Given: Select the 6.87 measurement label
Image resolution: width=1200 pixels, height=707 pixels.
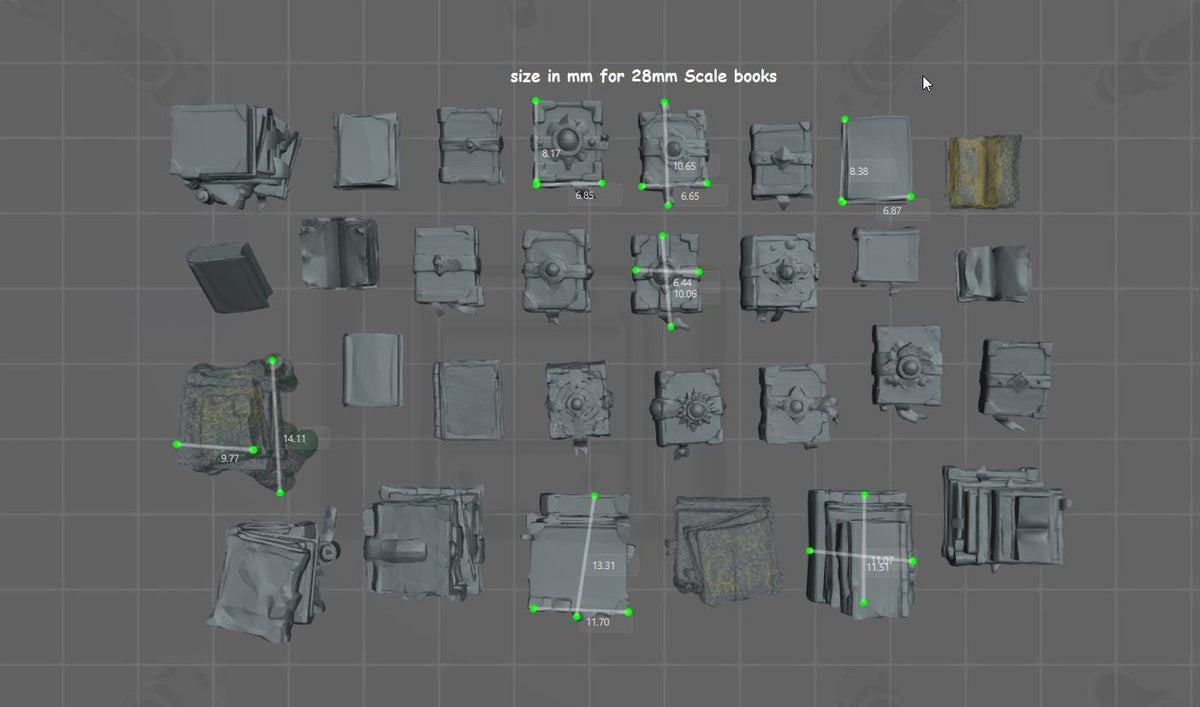Looking at the screenshot, I should click(x=892, y=211).
